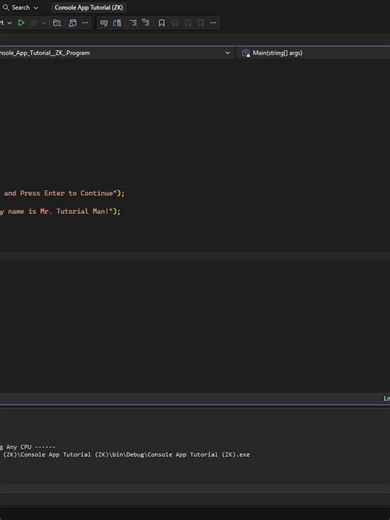Click the greyed Hot Reload flame icon
The height and width of the screenshot is (520, 390).
(33, 23)
